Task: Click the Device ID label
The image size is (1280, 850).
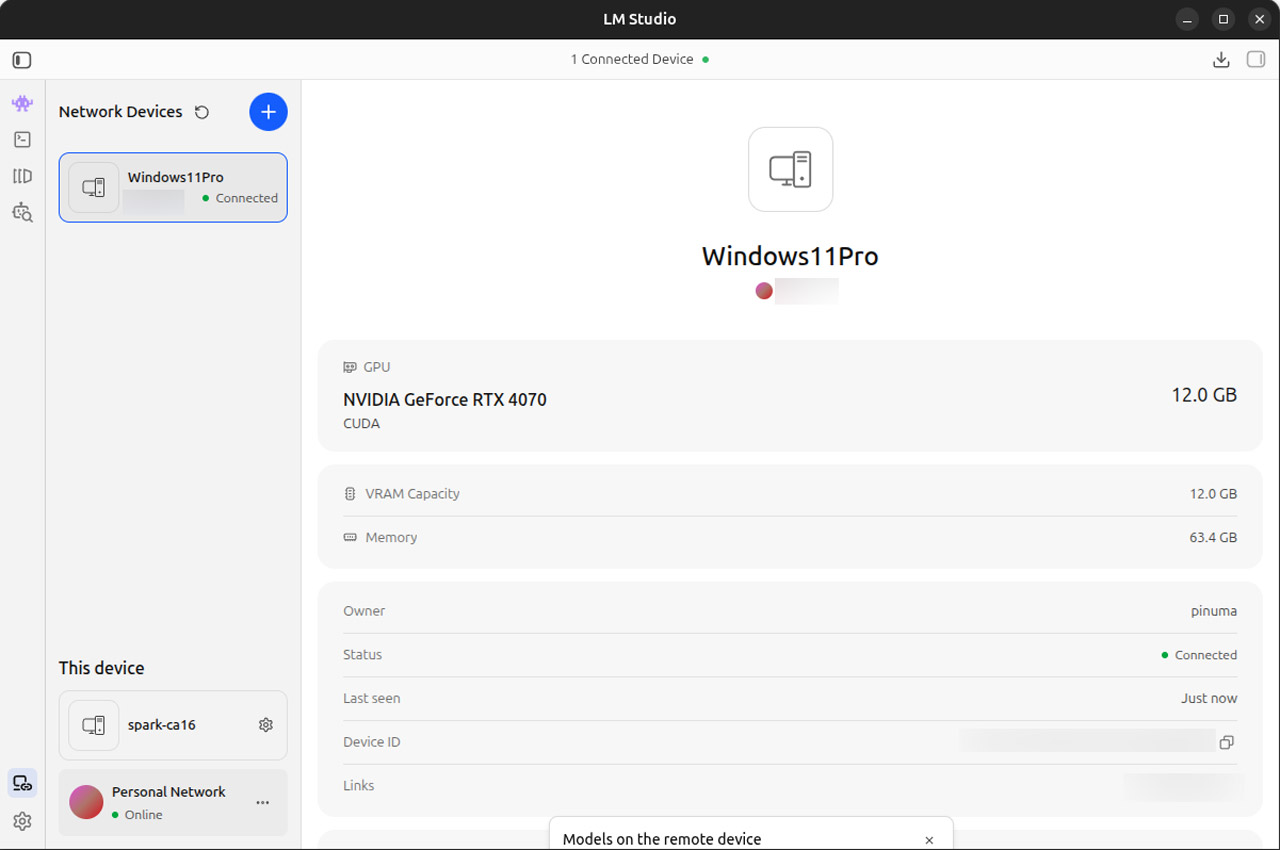Action: pos(372,742)
